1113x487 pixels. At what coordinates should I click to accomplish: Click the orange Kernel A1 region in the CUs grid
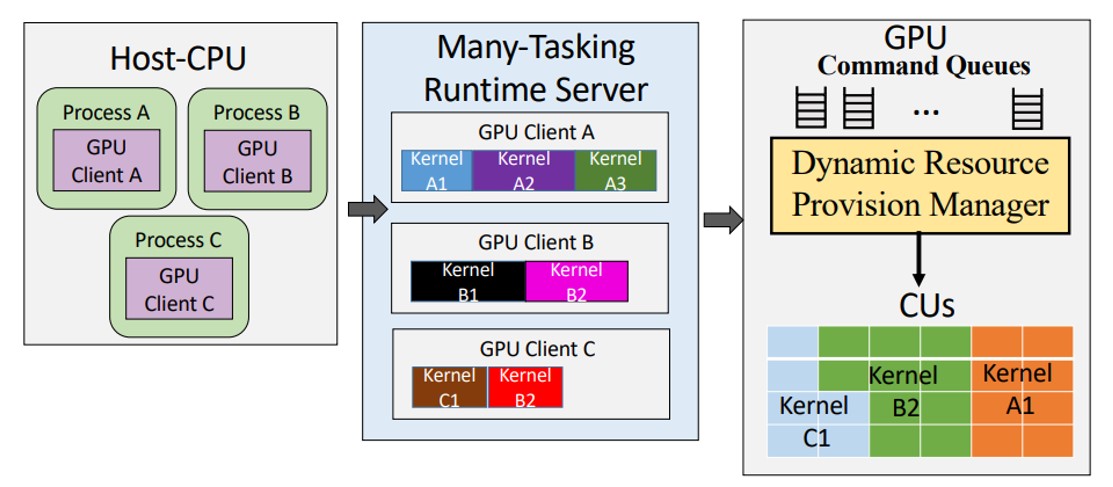tap(1020, 392)
